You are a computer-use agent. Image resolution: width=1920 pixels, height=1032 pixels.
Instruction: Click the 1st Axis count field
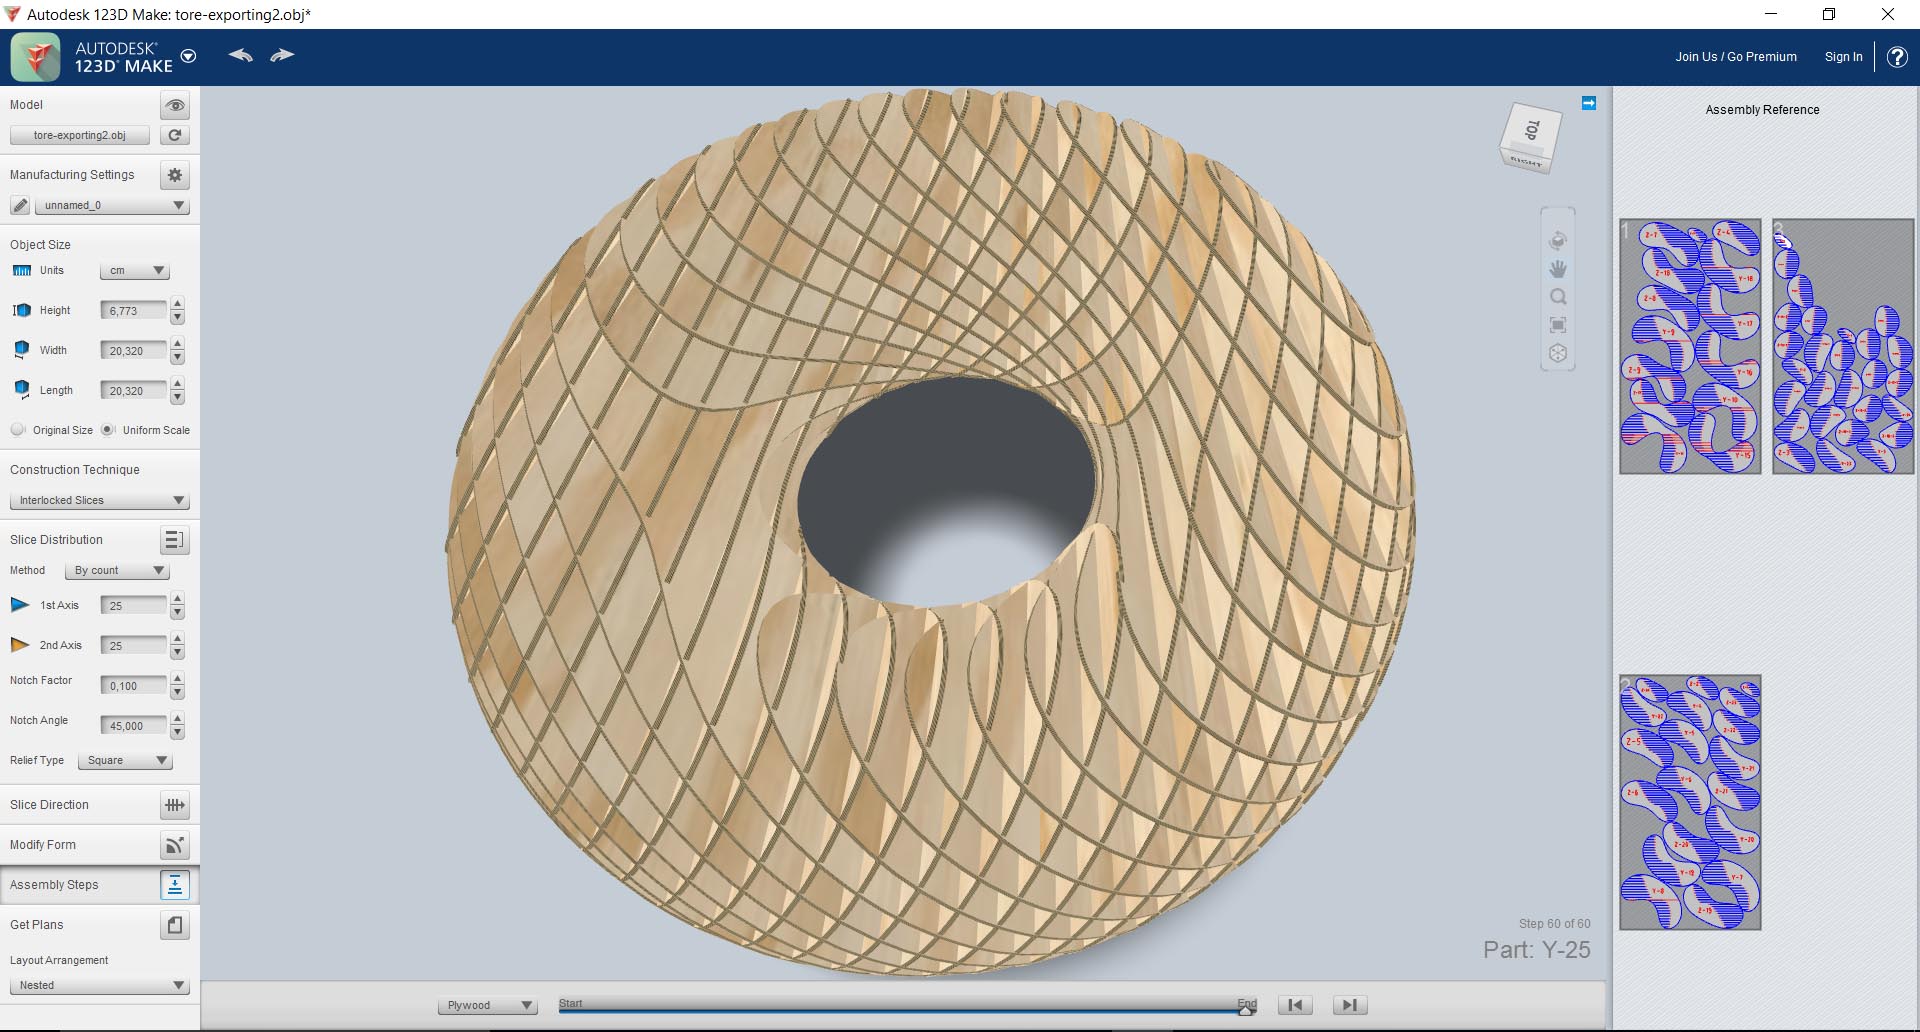click(x=133, y=606)
